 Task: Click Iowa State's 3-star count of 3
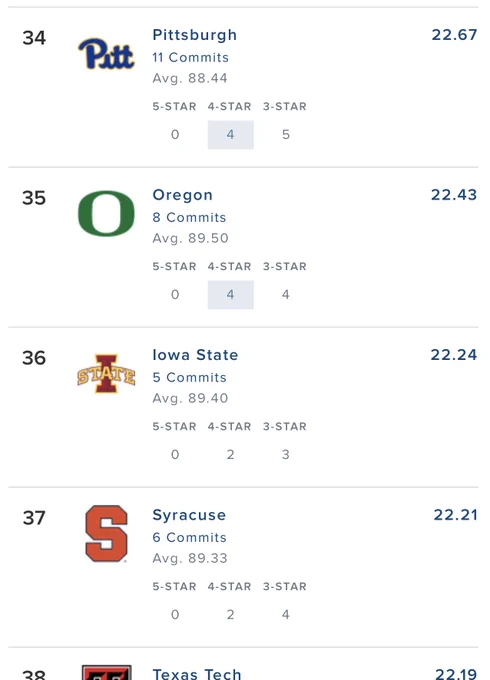click(285, 454)
